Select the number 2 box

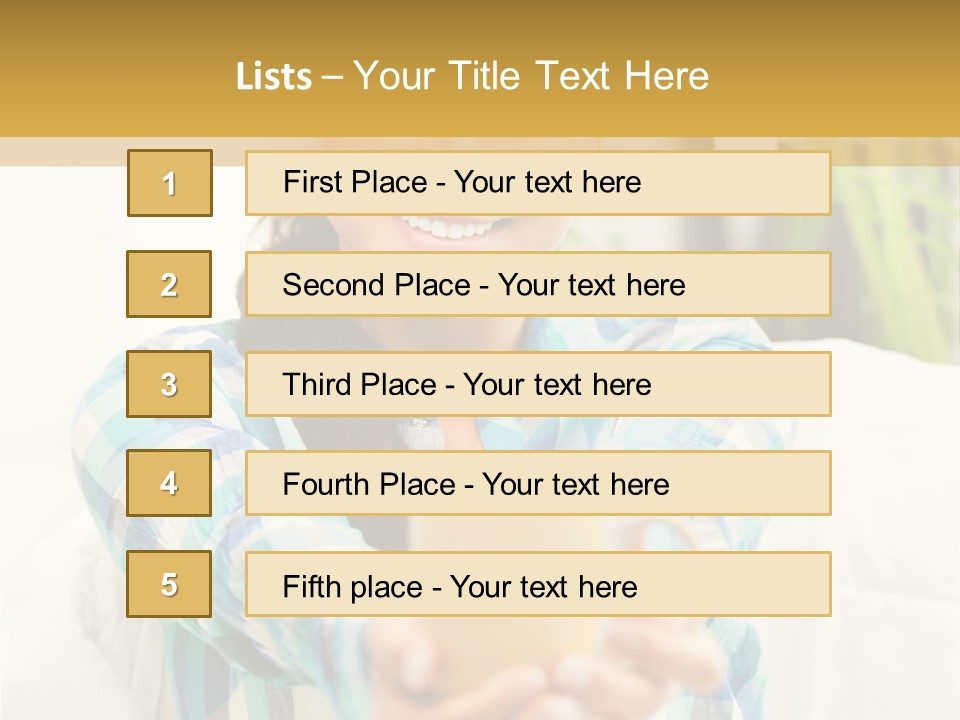pos(169,284)
